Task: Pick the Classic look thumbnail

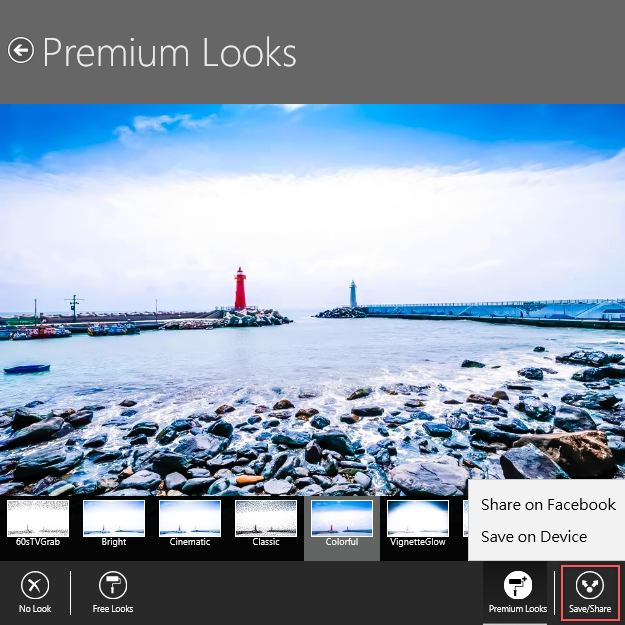Action: tap(266, 519)
